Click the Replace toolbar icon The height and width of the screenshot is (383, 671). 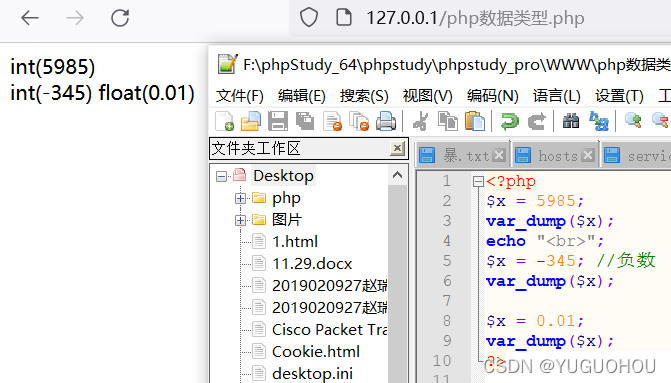[x=599, y=121]
